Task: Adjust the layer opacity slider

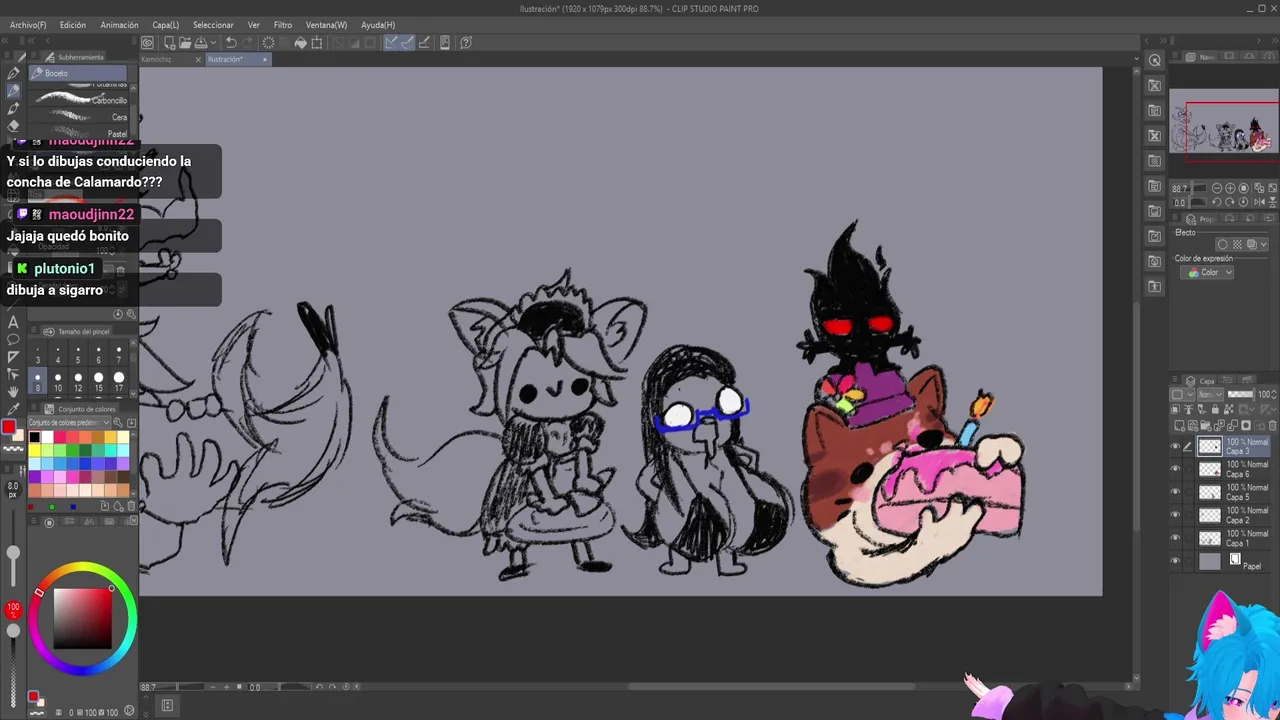Action: pos(1240,394)
